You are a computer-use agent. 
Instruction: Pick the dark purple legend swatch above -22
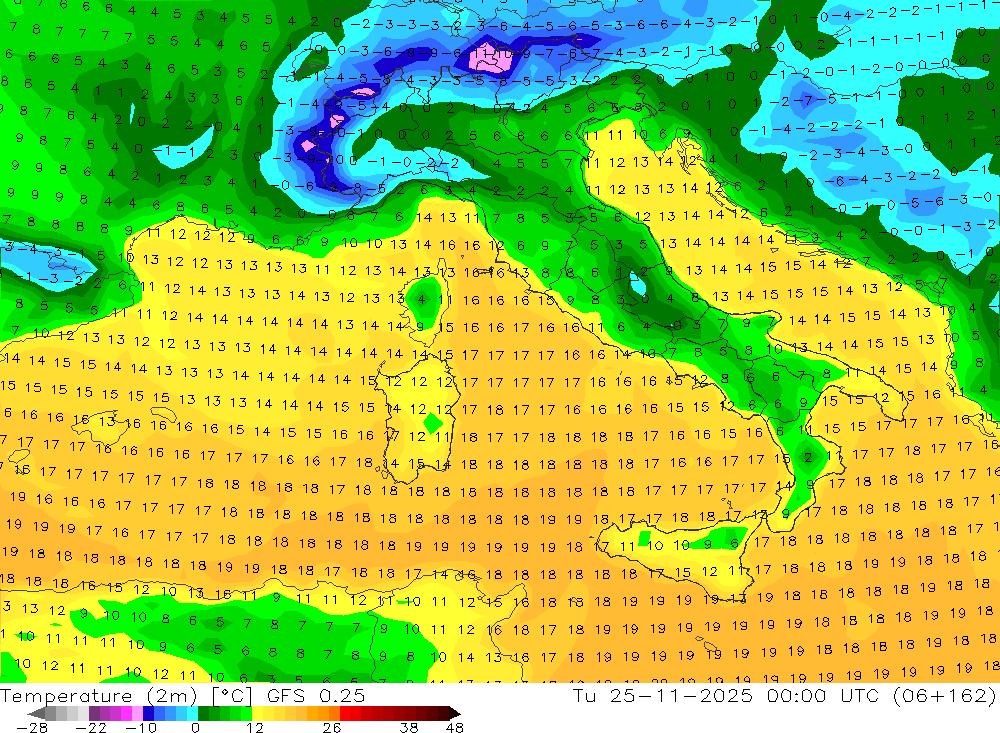point(94,713)
